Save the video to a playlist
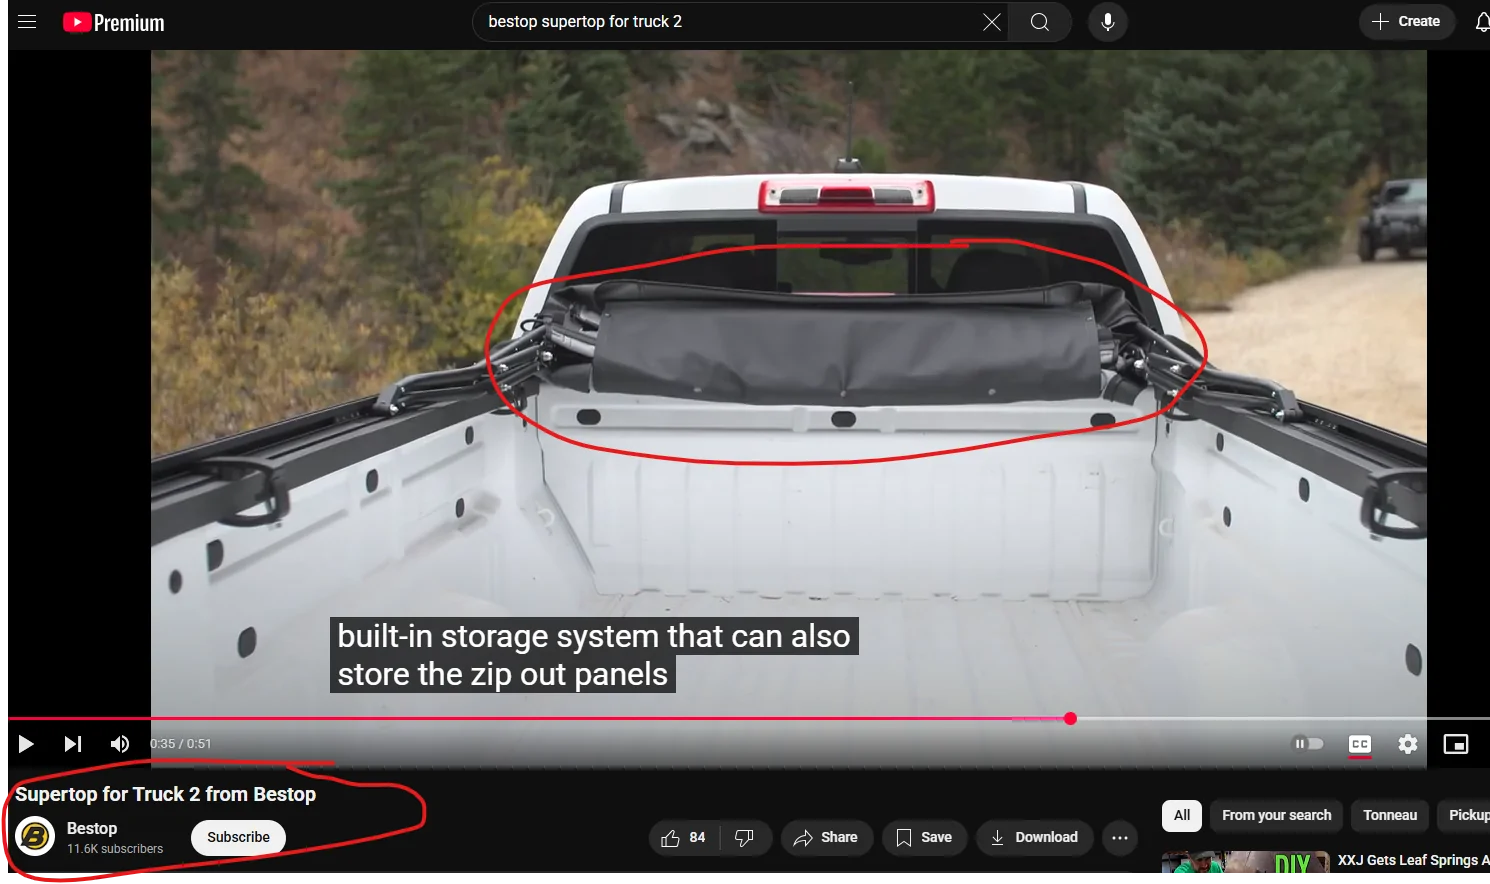Image resolution: width=1490 pixels, height=884 pixels. click(x=924, y=838)
